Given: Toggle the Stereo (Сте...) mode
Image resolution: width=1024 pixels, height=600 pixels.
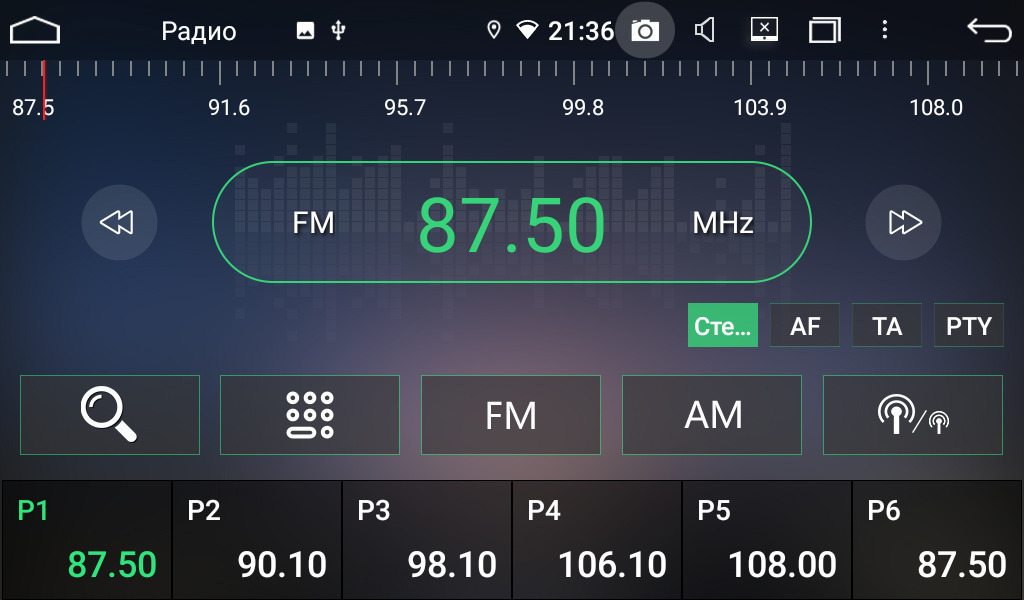Looking at the screenshot, I should click(x=722, y=326).
